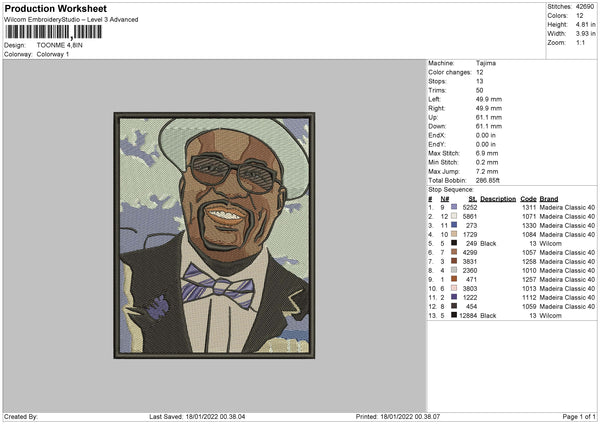Click the "Up:" measurement label
Image resolution: width=600 pixels, height=424 pixels.
click(433, 117)
